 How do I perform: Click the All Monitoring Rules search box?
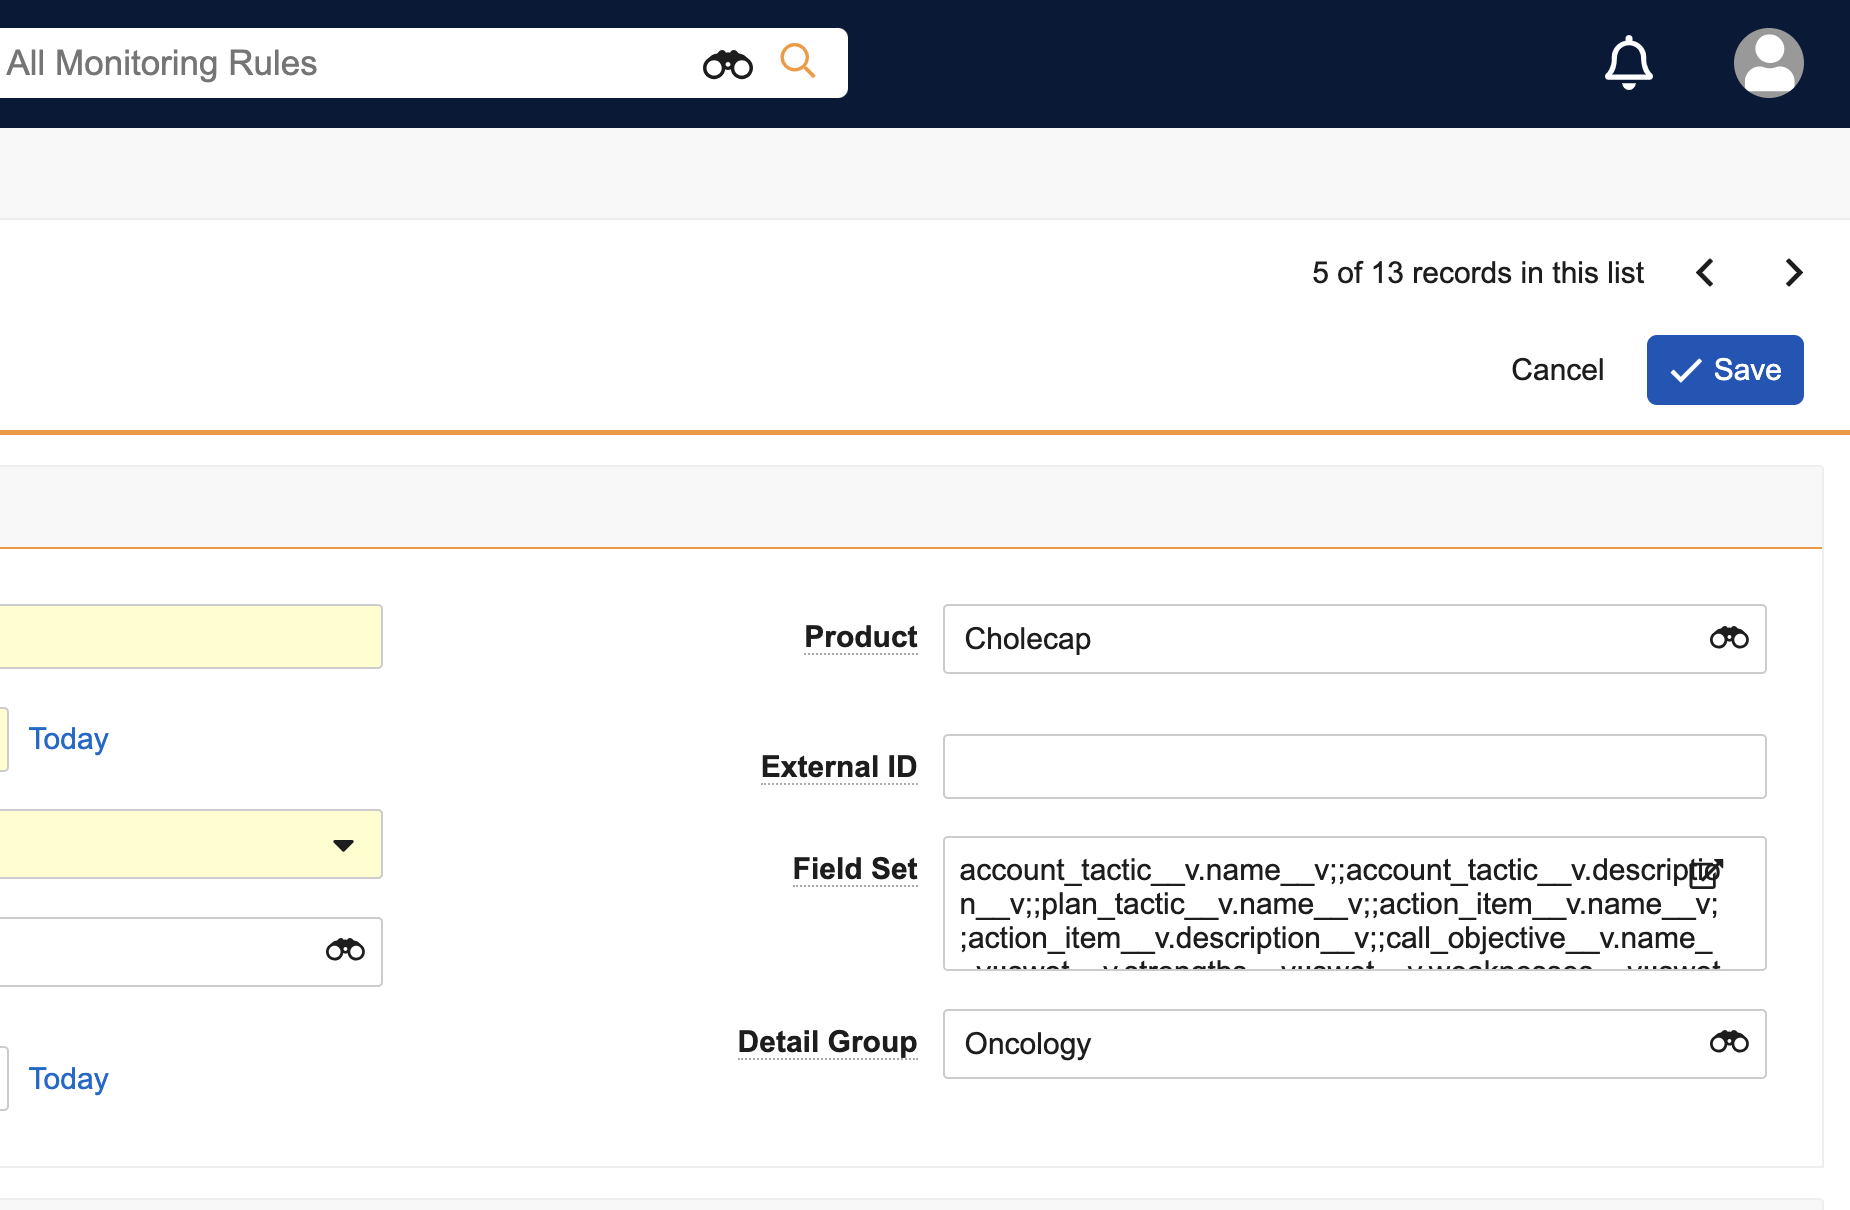340,63
